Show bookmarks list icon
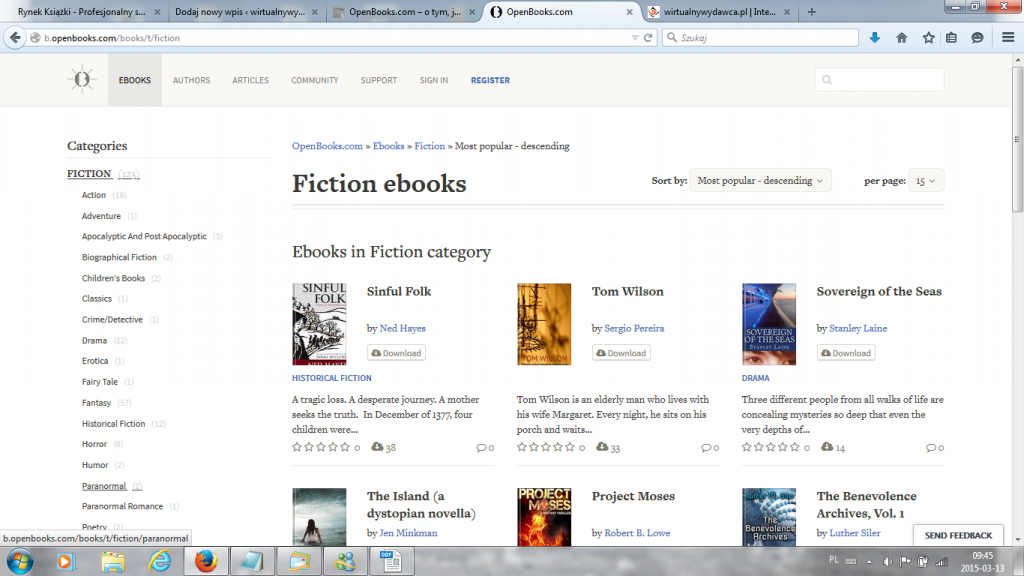Image resolution: width=1024 pixels, height=576 pixels. (952, 38)
